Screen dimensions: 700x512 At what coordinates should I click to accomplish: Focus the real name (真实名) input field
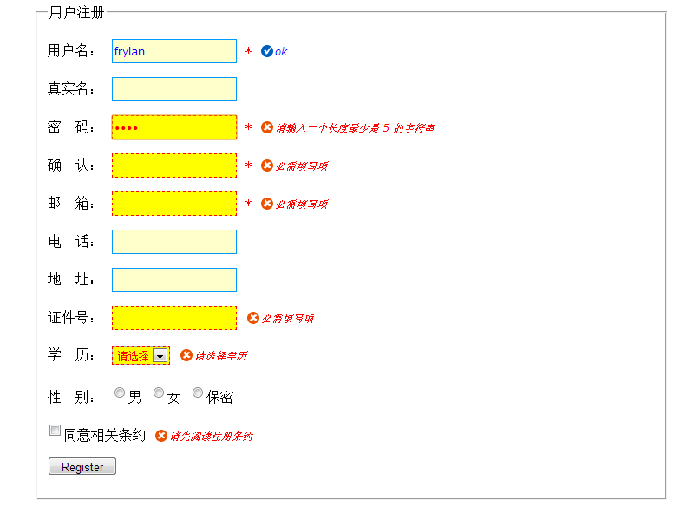coord(174,89)
